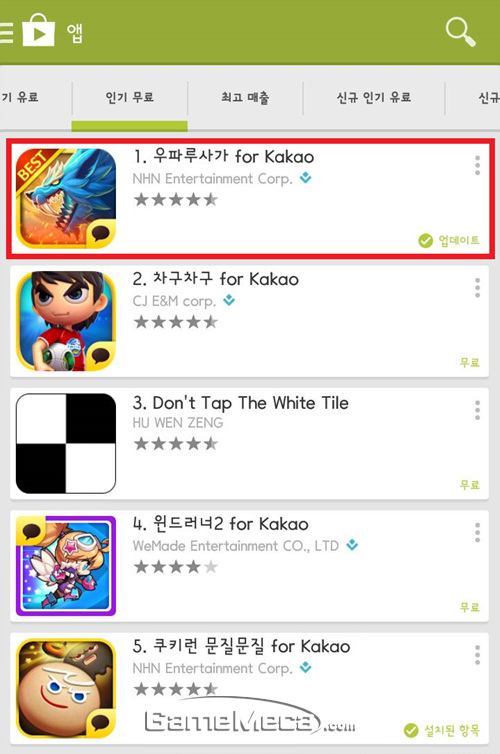Switch to the 신규 인기 유료 tab
Image resolution: width=500 pixels, height=754 pixels.
pos(374,98)
